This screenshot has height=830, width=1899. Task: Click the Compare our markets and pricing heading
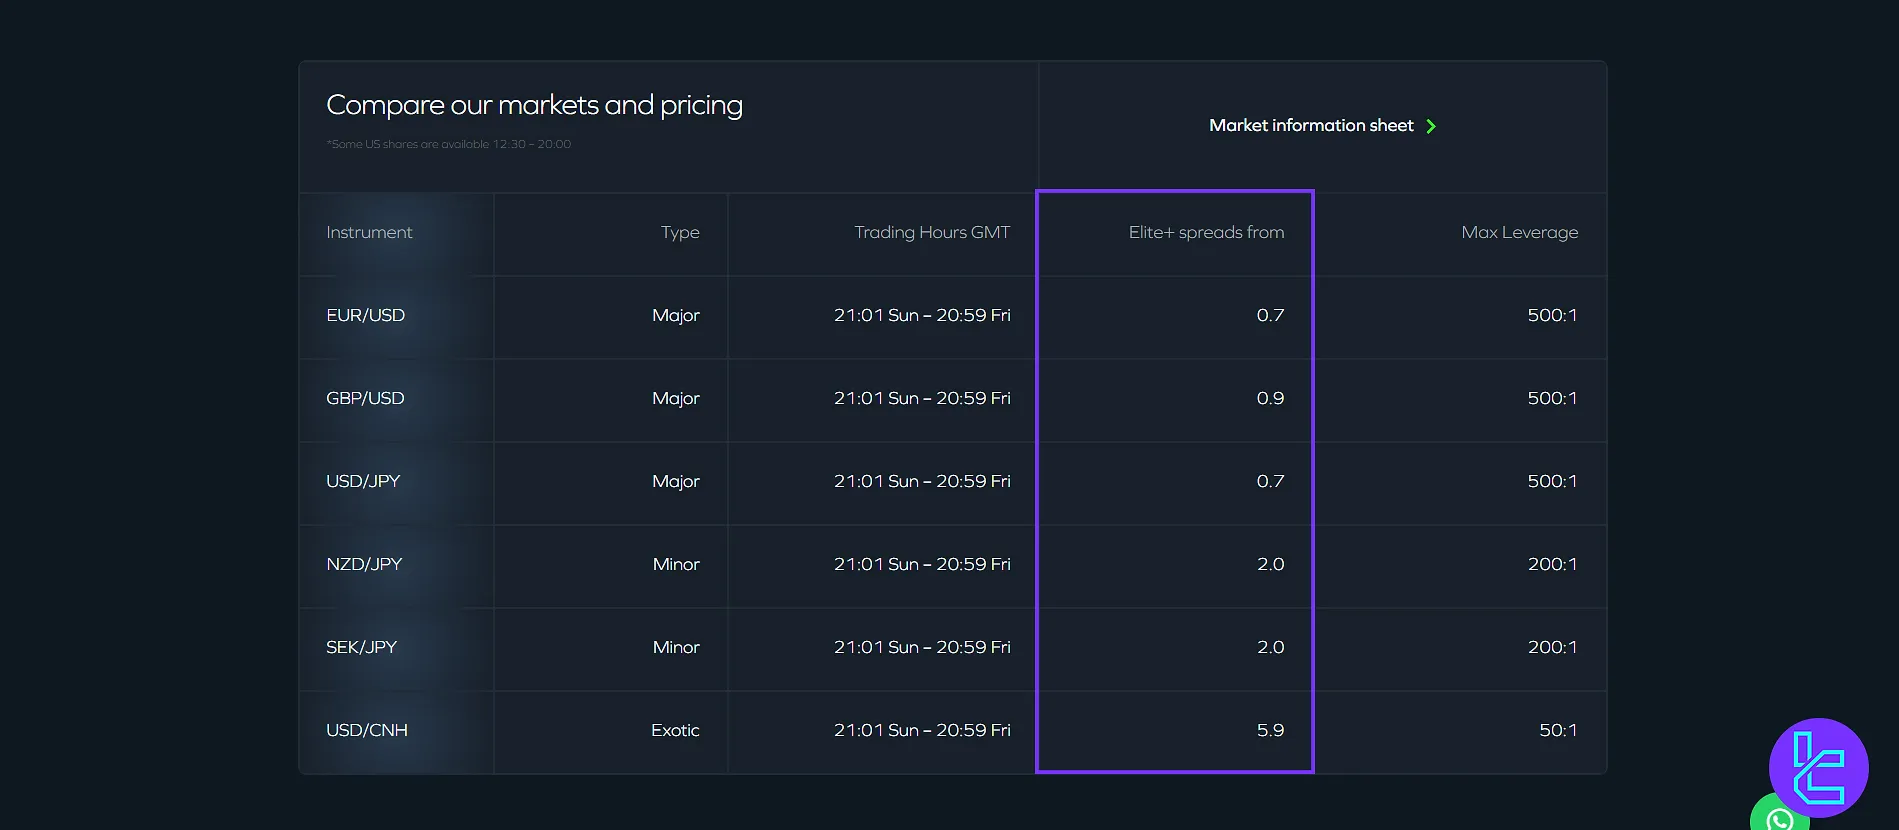coord(534,105)
